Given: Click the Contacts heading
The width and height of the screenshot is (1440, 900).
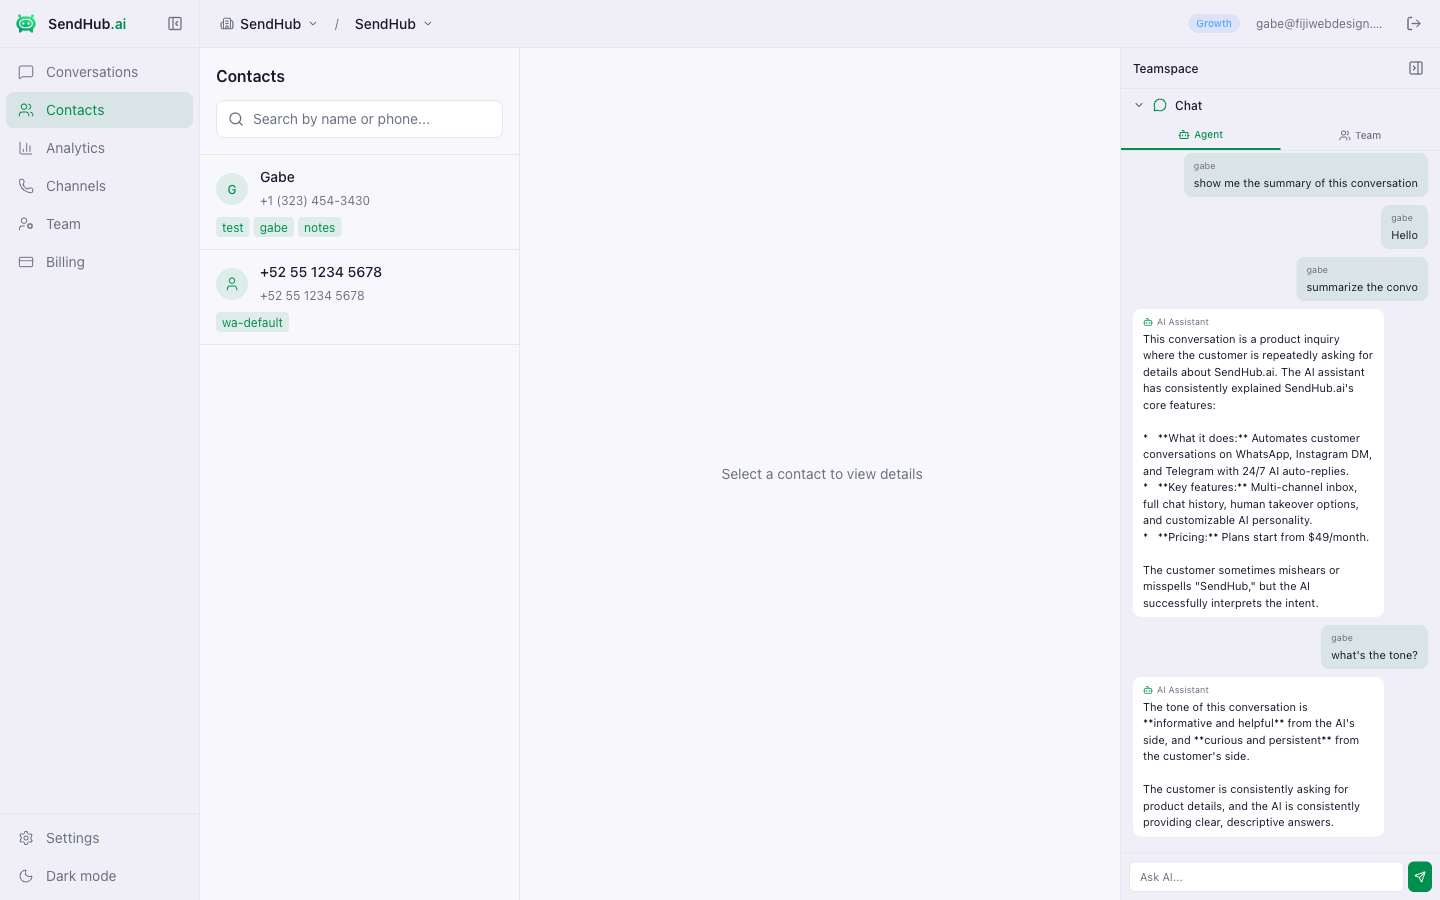Looking at the screenshot, I should 250,77.
